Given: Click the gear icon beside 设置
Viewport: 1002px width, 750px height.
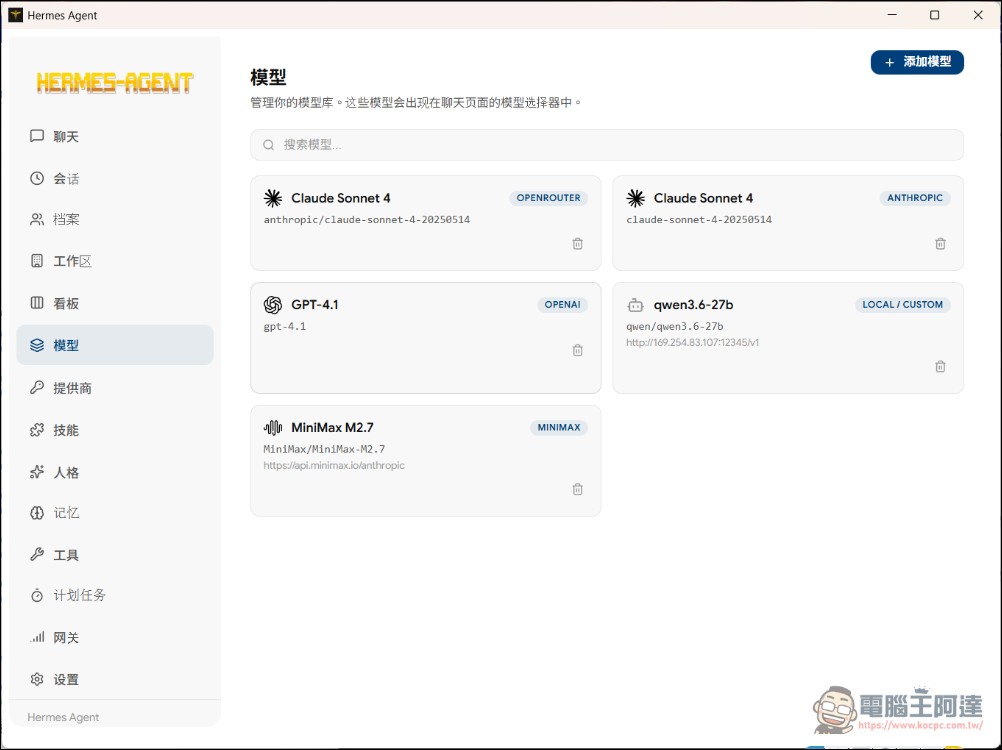Looking at the screenshot, I should coord(37,679).
